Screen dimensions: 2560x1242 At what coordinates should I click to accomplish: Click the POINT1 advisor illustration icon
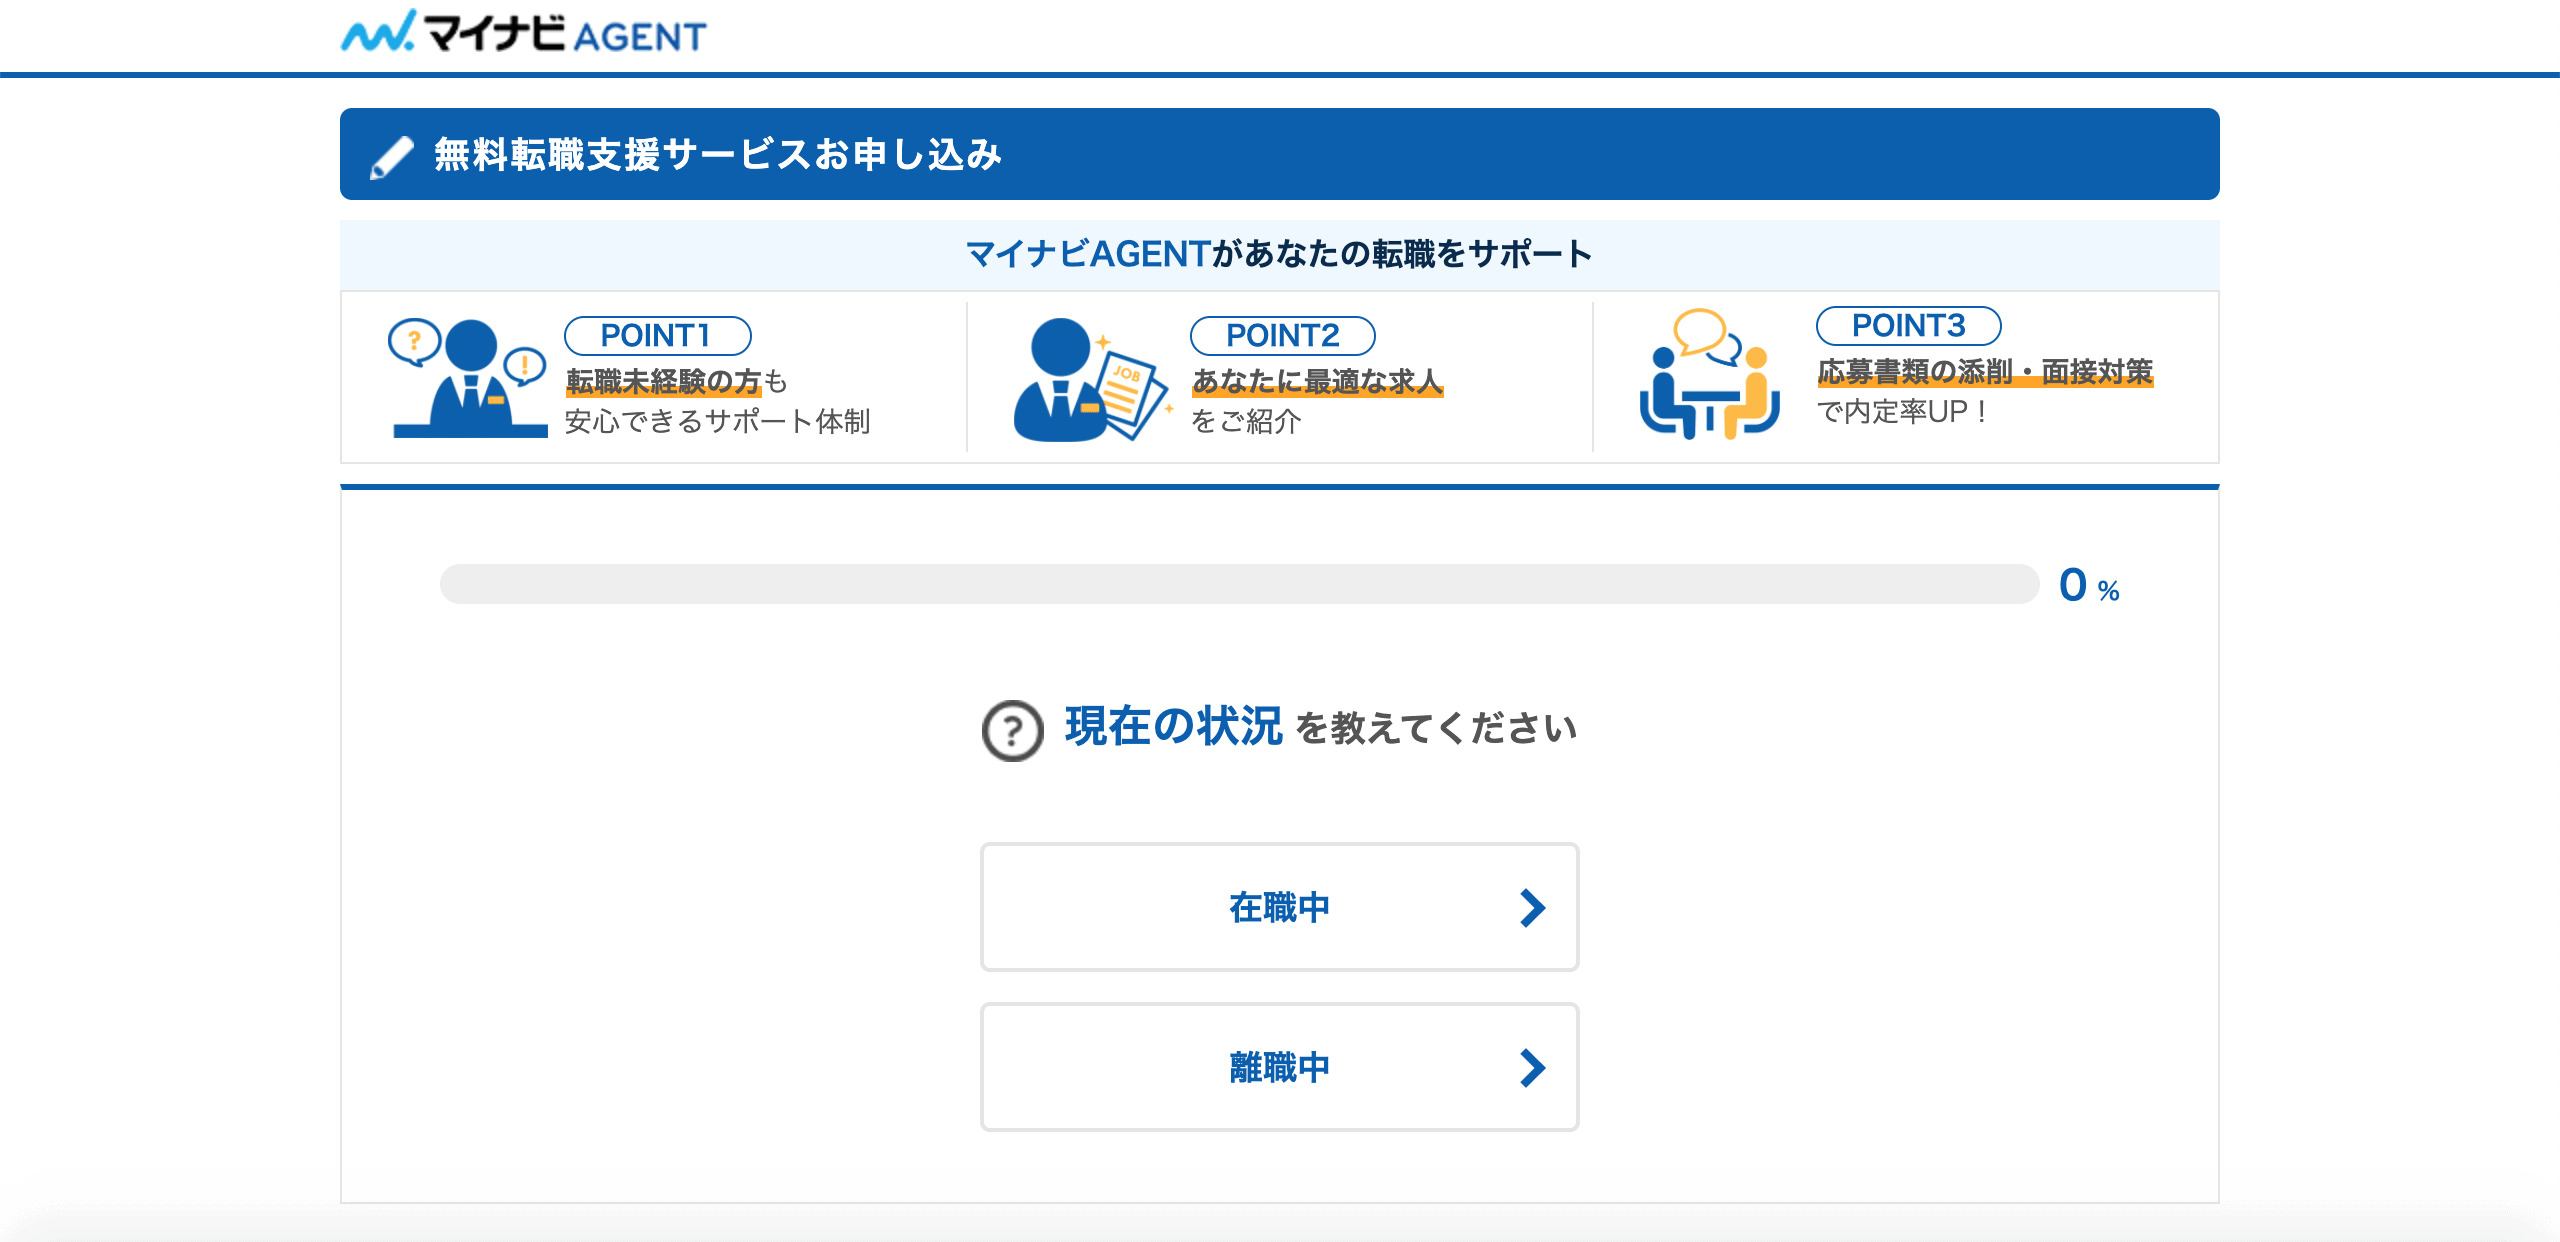[x=468, y=379]
